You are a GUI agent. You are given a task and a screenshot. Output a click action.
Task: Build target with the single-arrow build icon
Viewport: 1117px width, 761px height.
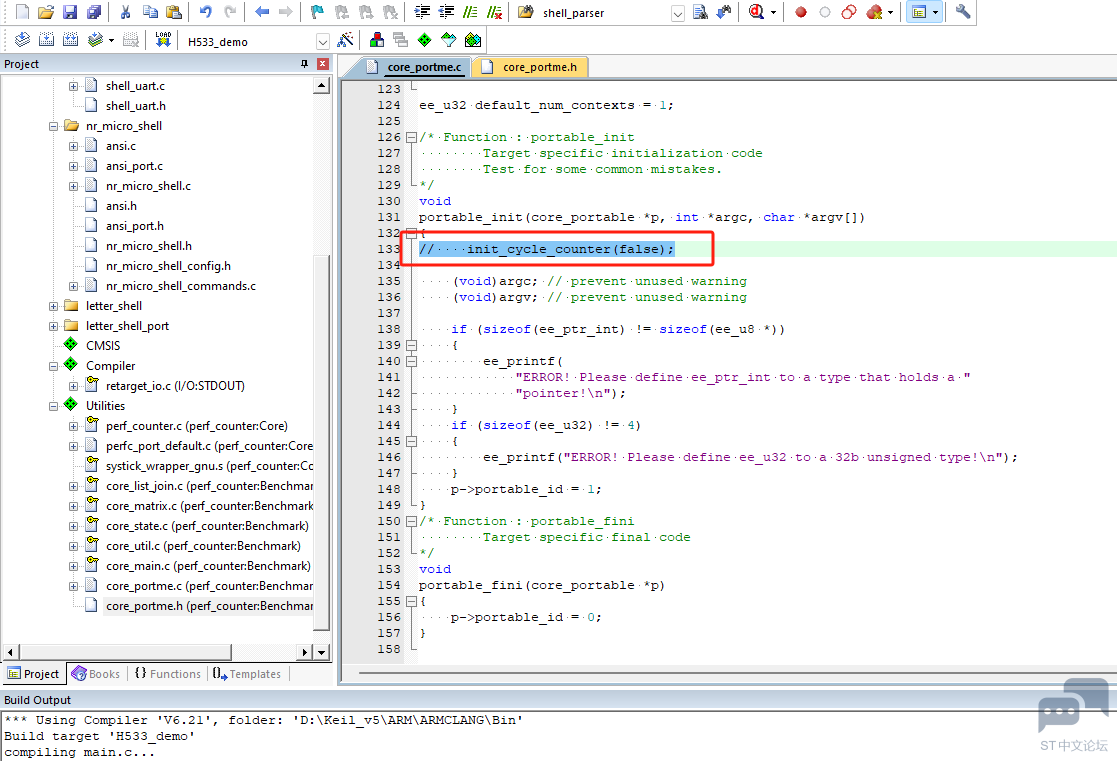coord(46,40)
